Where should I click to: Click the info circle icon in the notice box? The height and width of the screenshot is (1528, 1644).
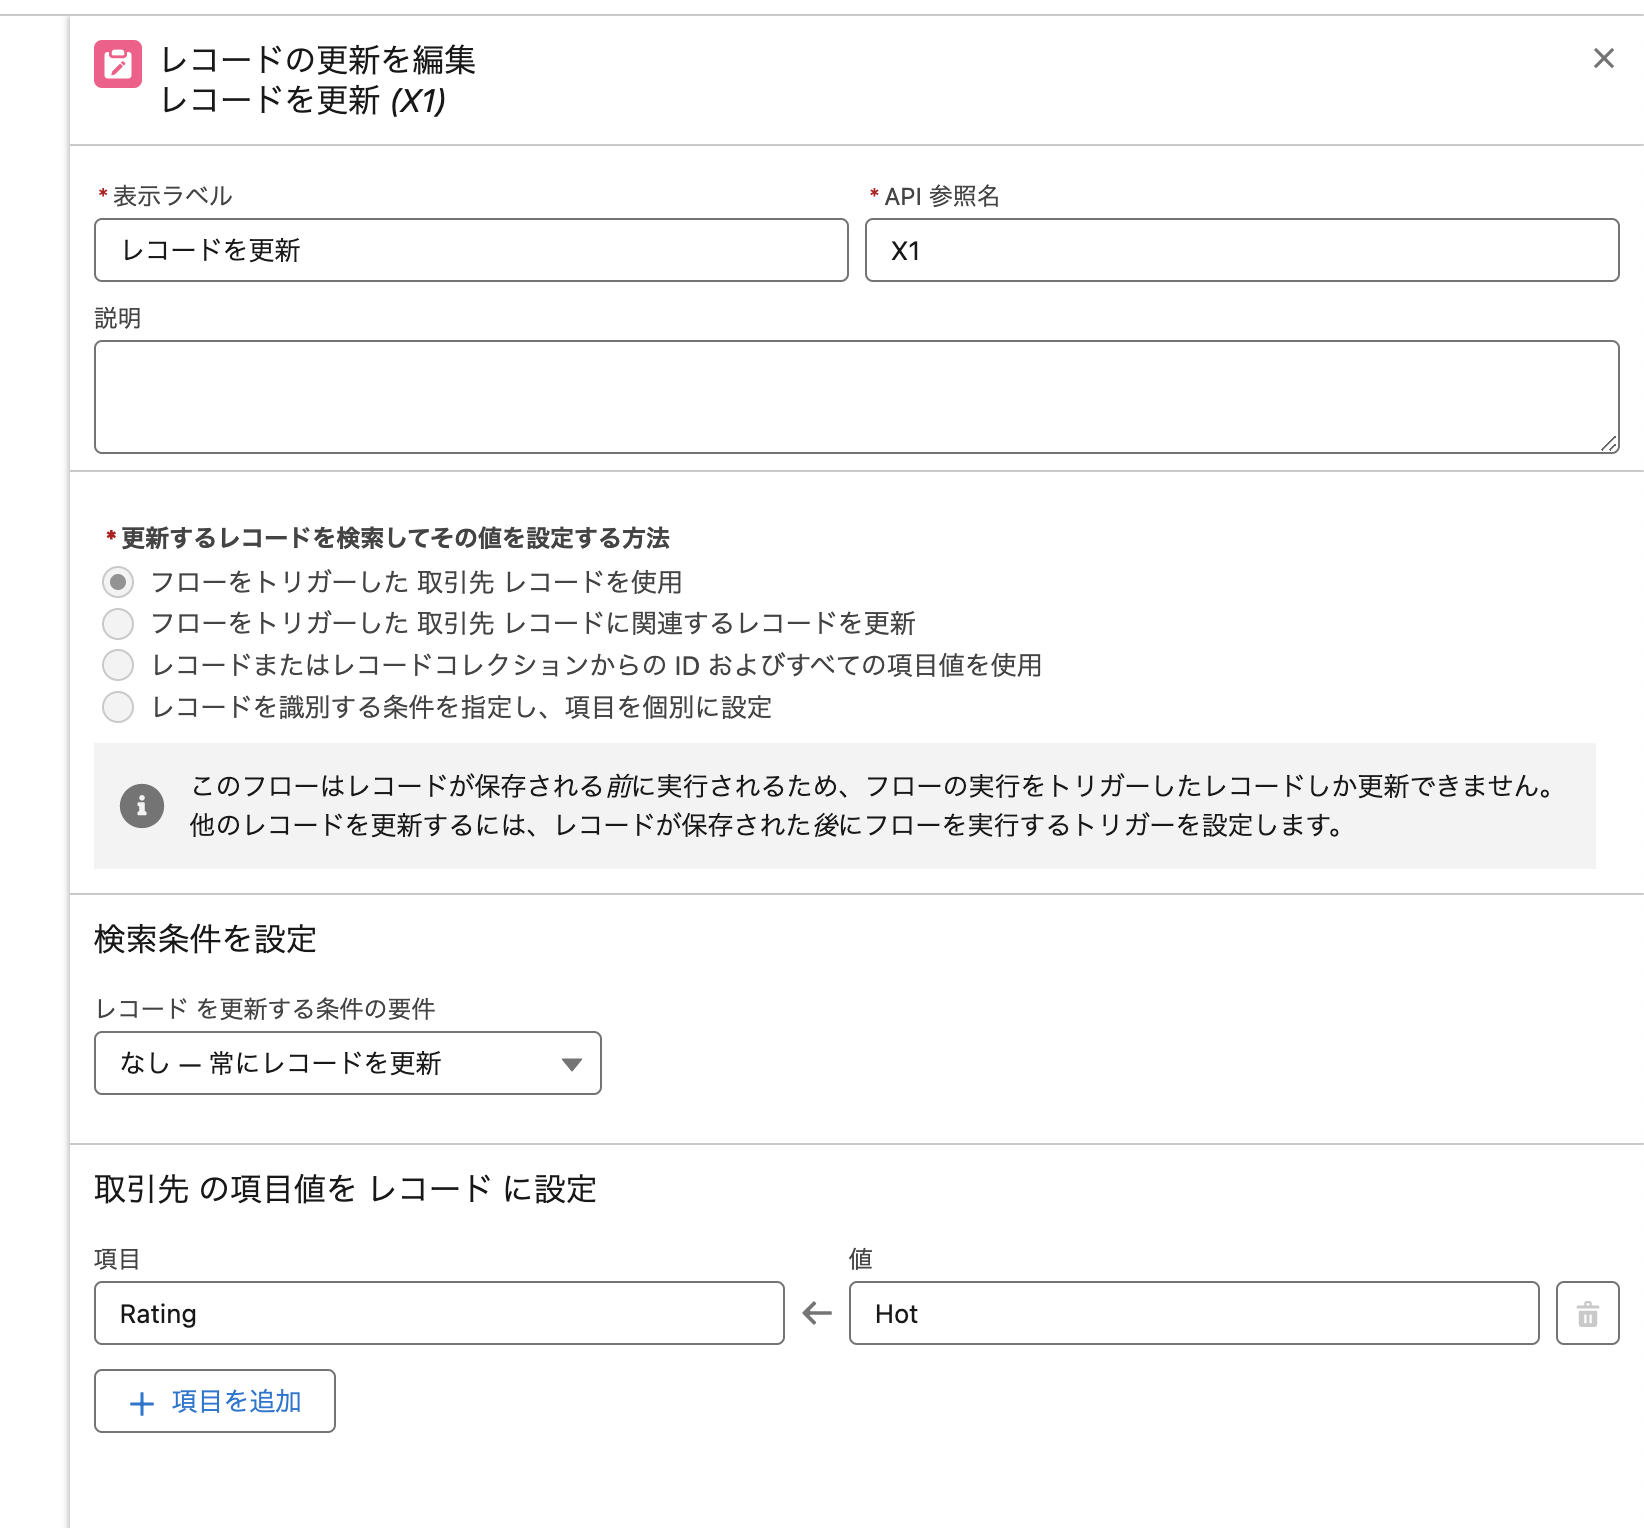pyautogui.click(x=142, y=806)
